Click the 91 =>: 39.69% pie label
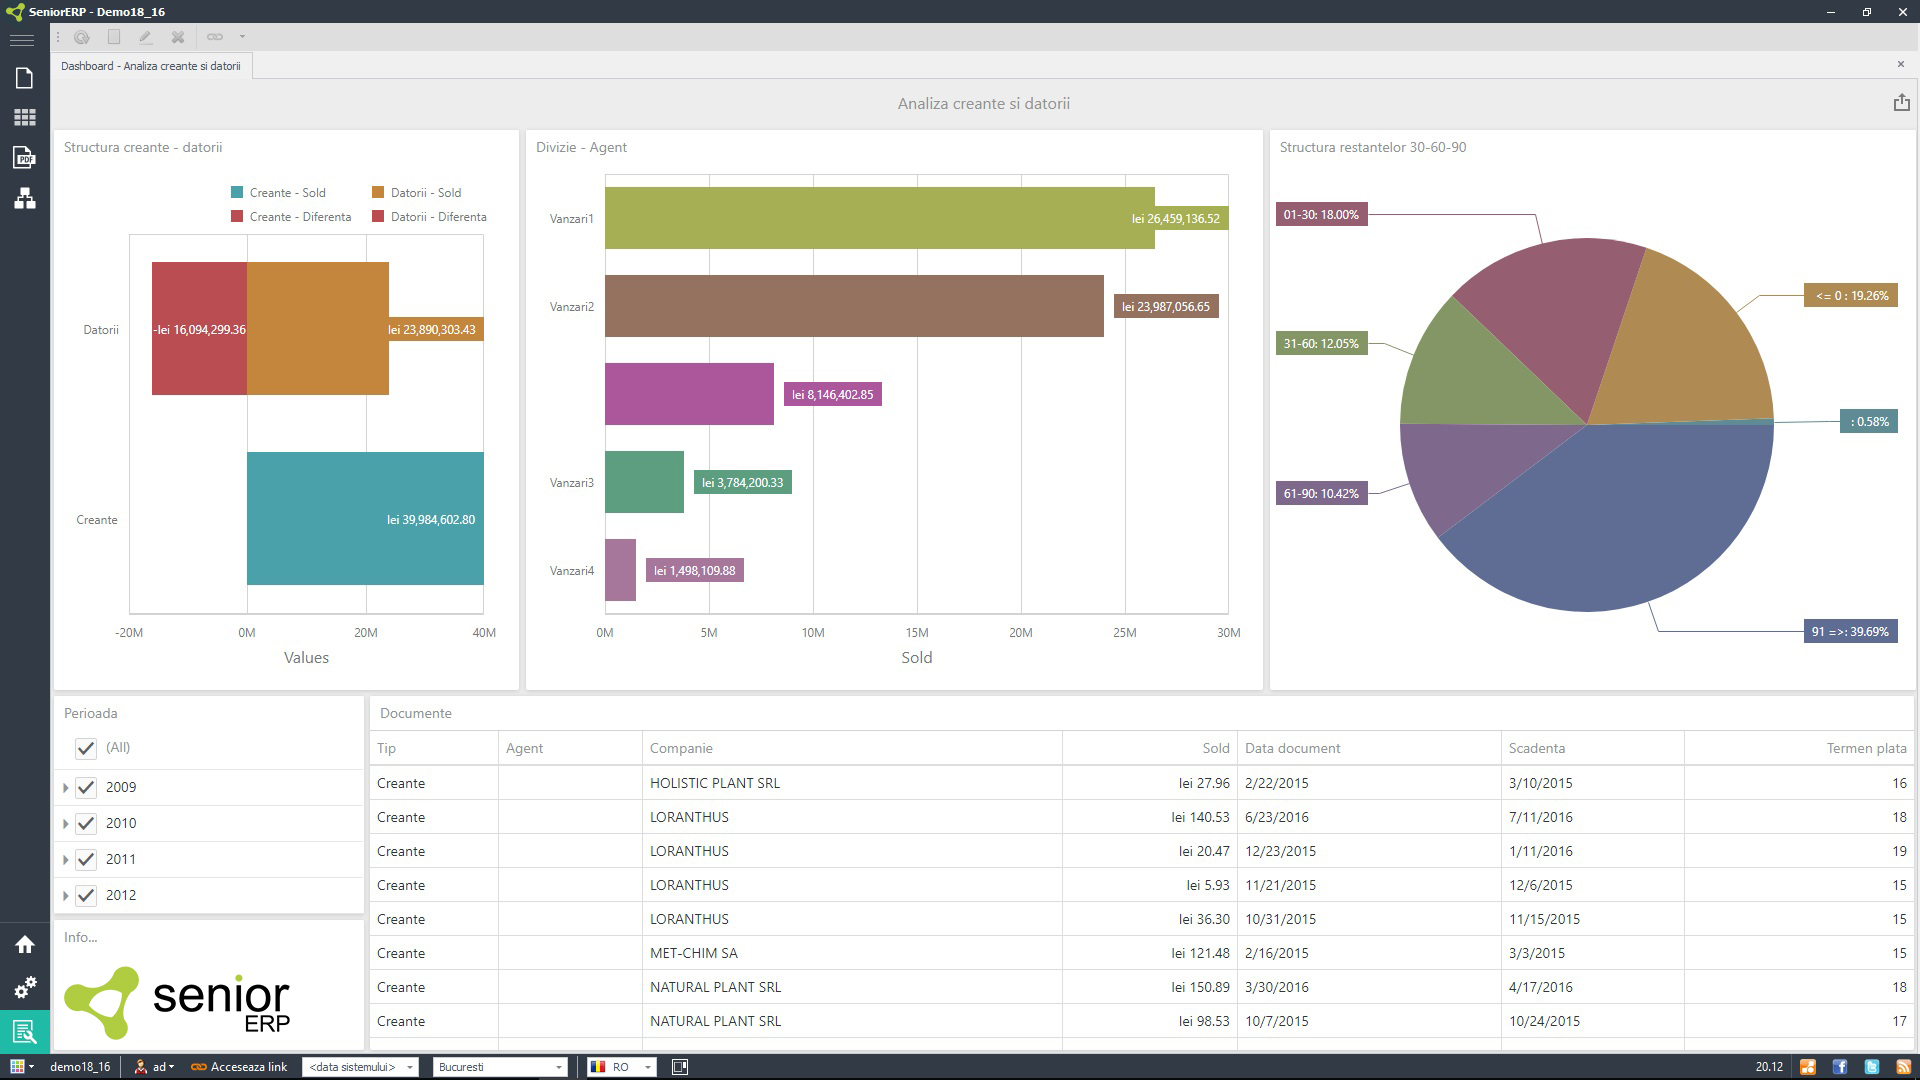Screen dimensions: 1920x1080 [1850, 631]
